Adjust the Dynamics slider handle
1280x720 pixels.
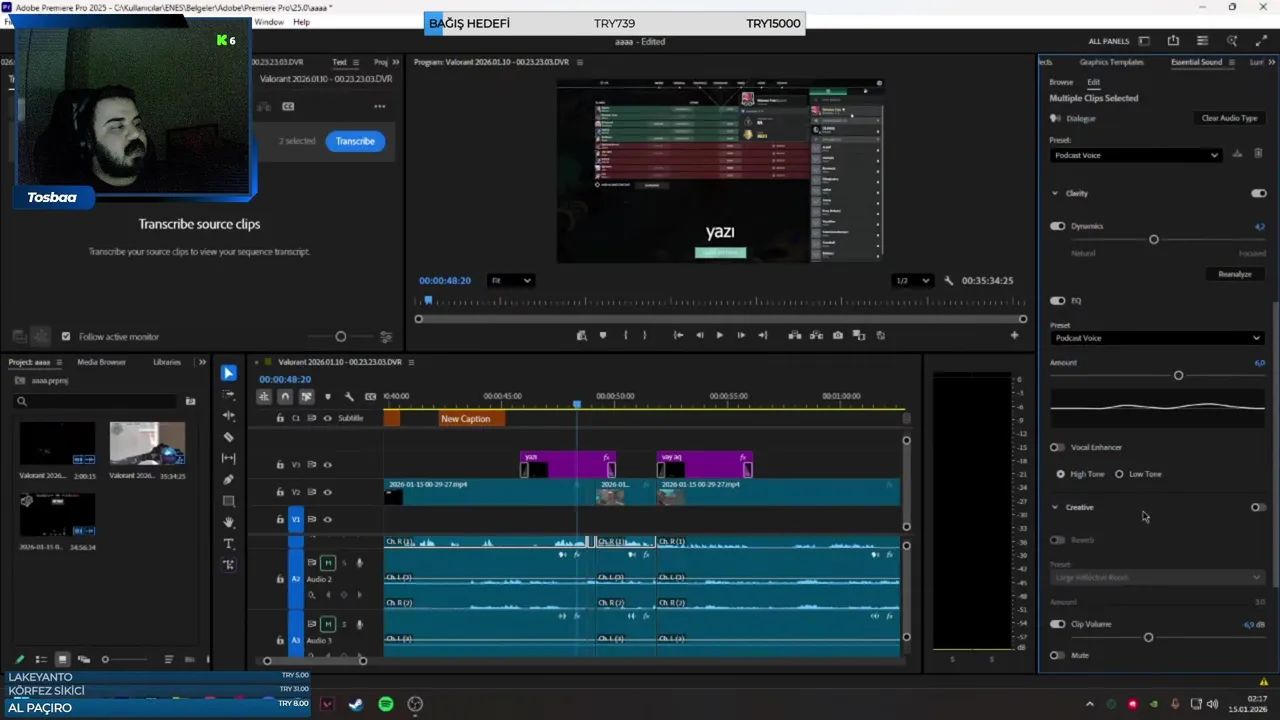[x=1154, y=240]
